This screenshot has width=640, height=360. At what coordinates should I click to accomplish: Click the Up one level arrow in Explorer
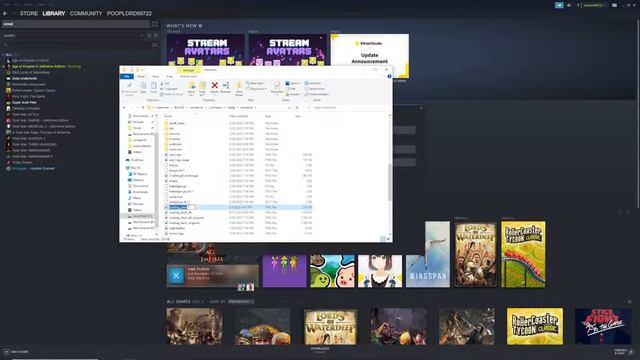tap(143, 107)
